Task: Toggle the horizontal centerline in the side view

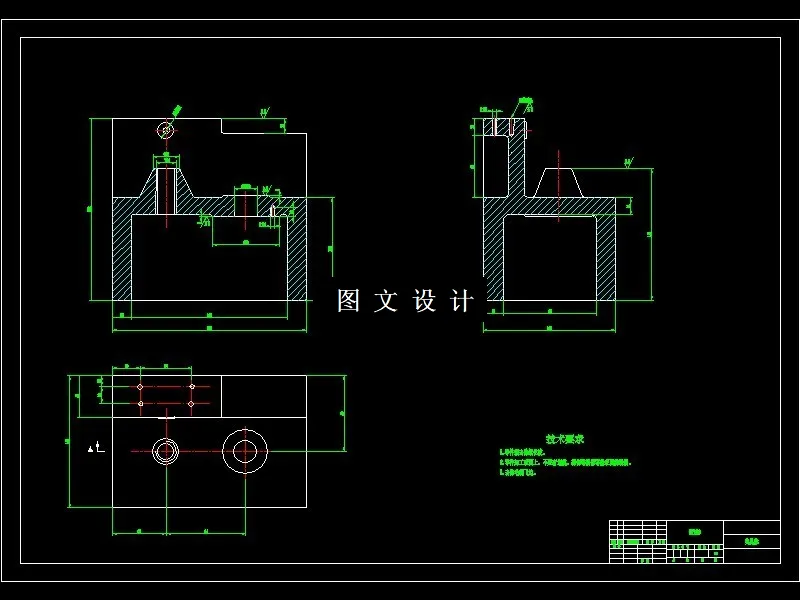Action: coord(526,130)
